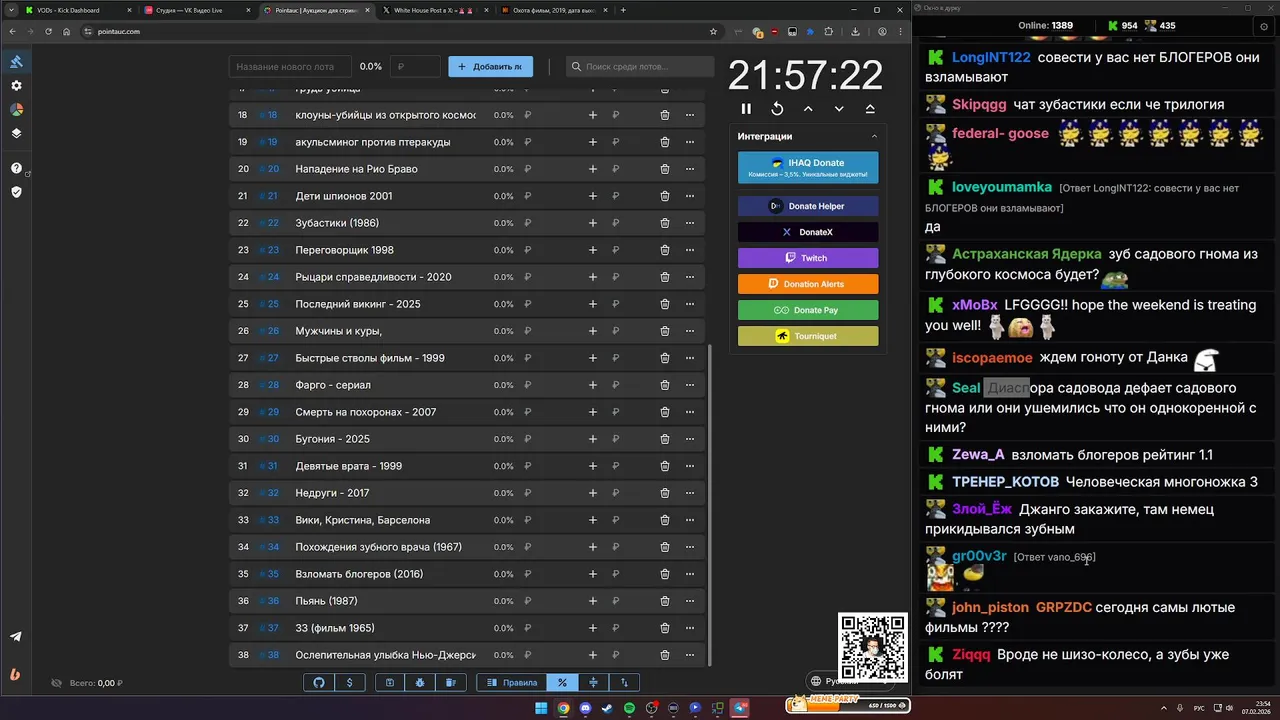
Task: Click the clear-all trash icon in the bottom toolbar
Action: [x=450, y=682]
